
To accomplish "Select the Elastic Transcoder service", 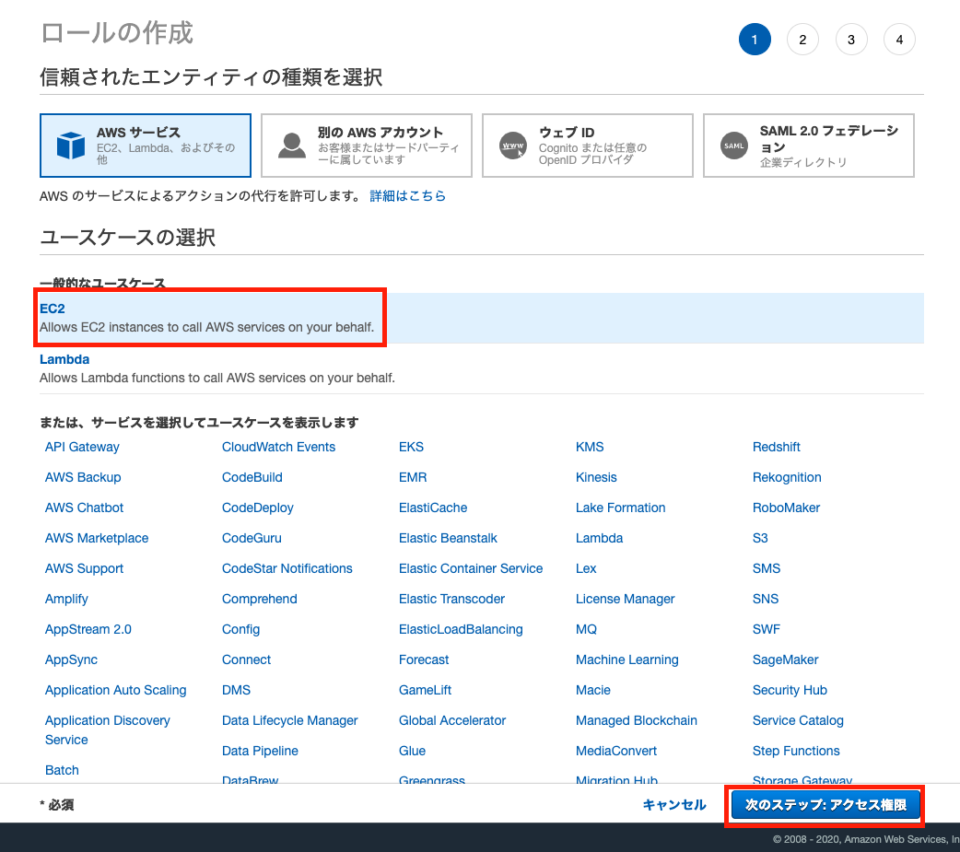I will 452,599.
